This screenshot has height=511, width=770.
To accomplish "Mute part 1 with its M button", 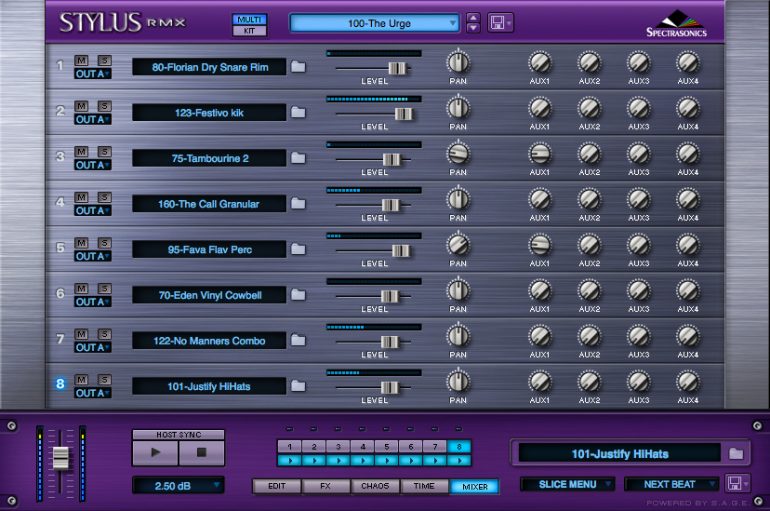I will [x=81, y=60].
